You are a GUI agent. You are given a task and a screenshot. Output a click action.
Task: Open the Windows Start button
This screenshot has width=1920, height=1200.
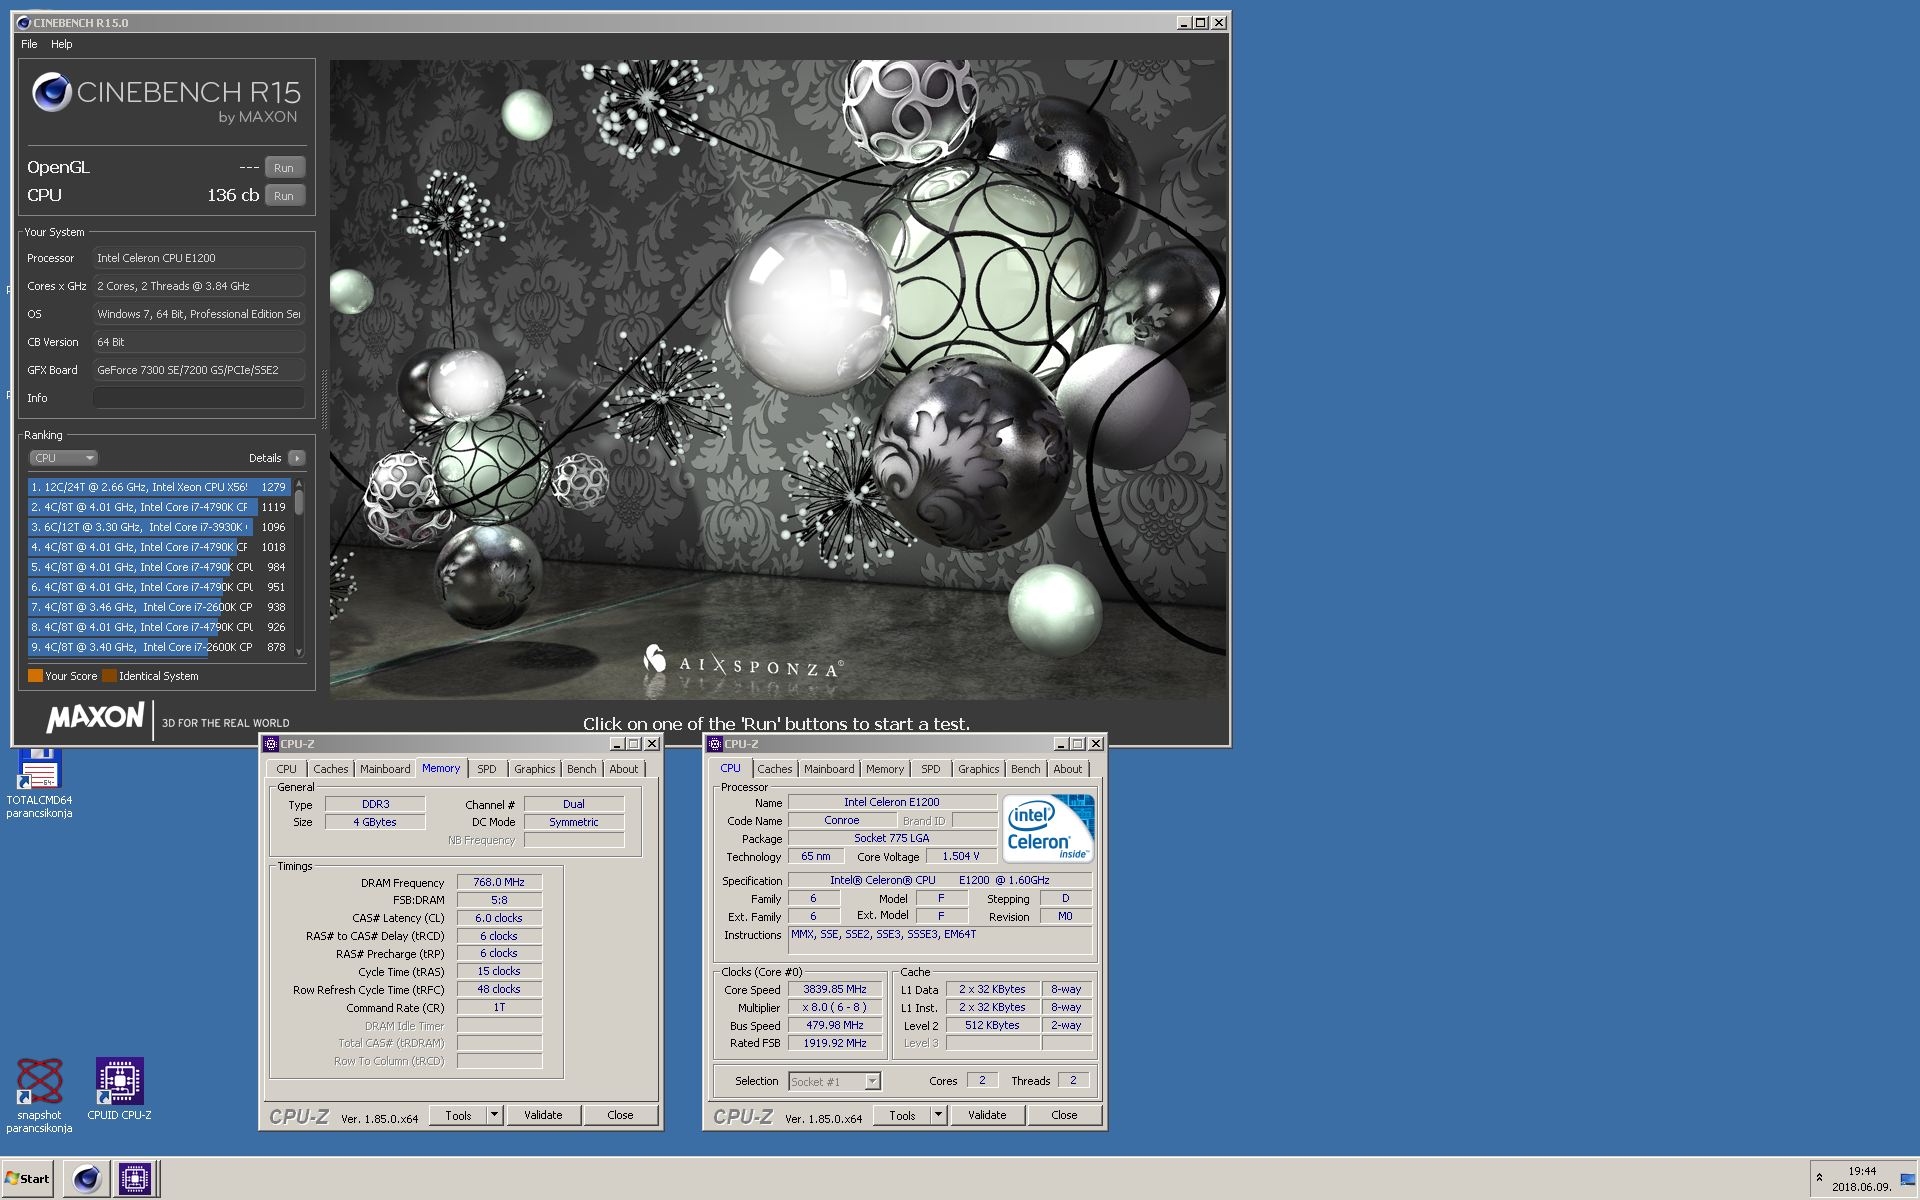[28, 1179]
